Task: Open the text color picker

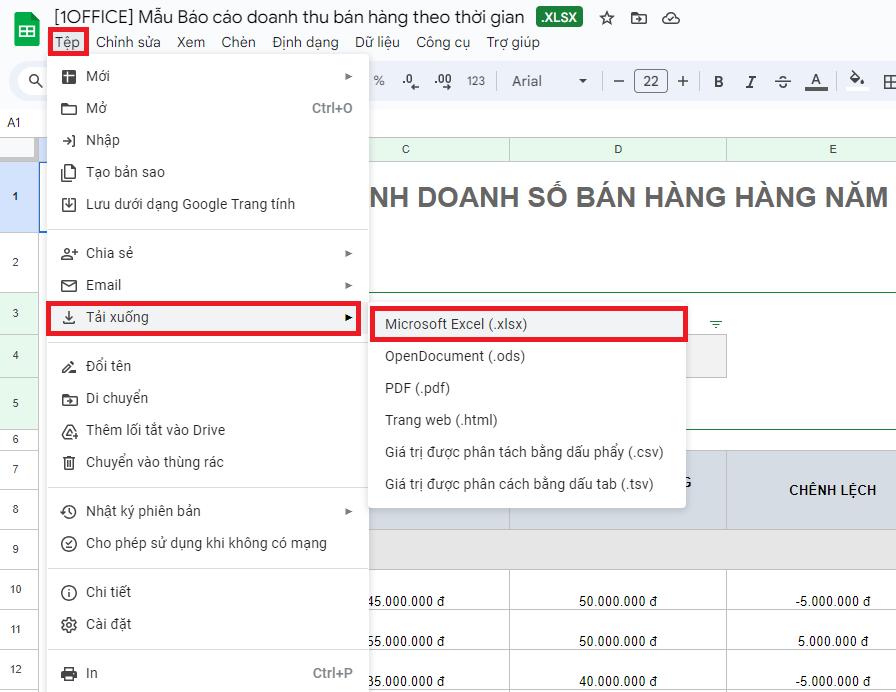Action: click(815, 81)
